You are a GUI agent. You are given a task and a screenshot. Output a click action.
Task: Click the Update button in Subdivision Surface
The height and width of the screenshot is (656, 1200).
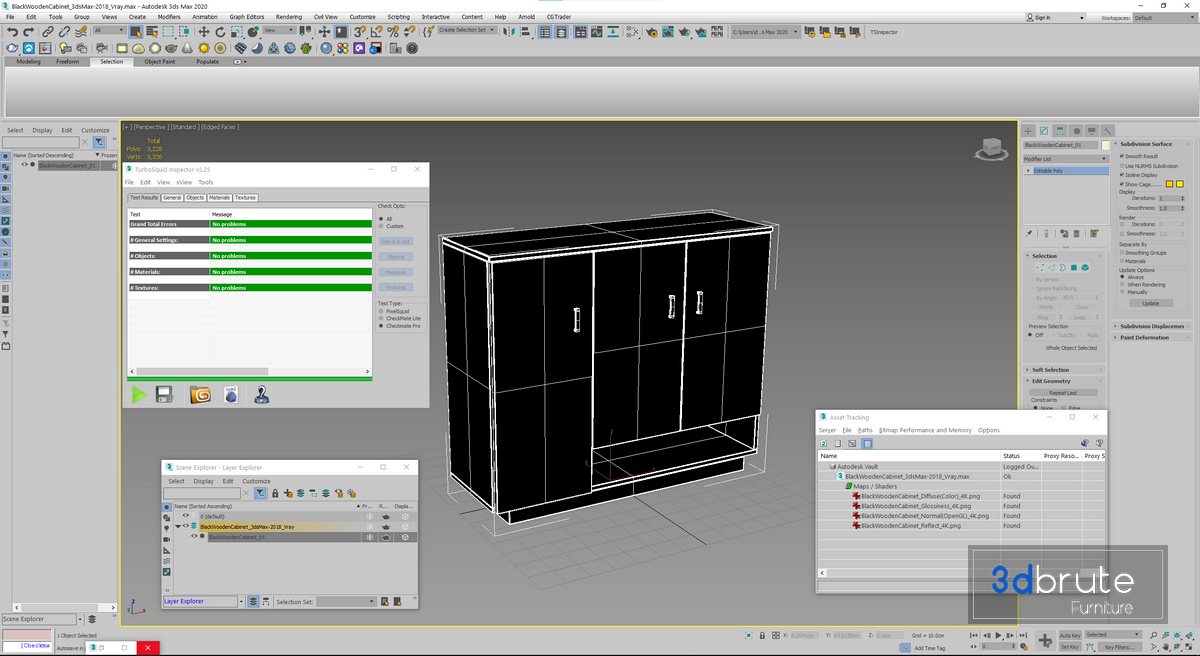click(1151, 303)
